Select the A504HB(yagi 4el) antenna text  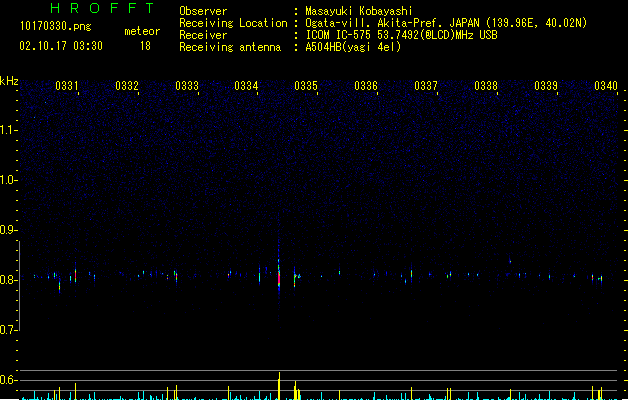(353, 47)
